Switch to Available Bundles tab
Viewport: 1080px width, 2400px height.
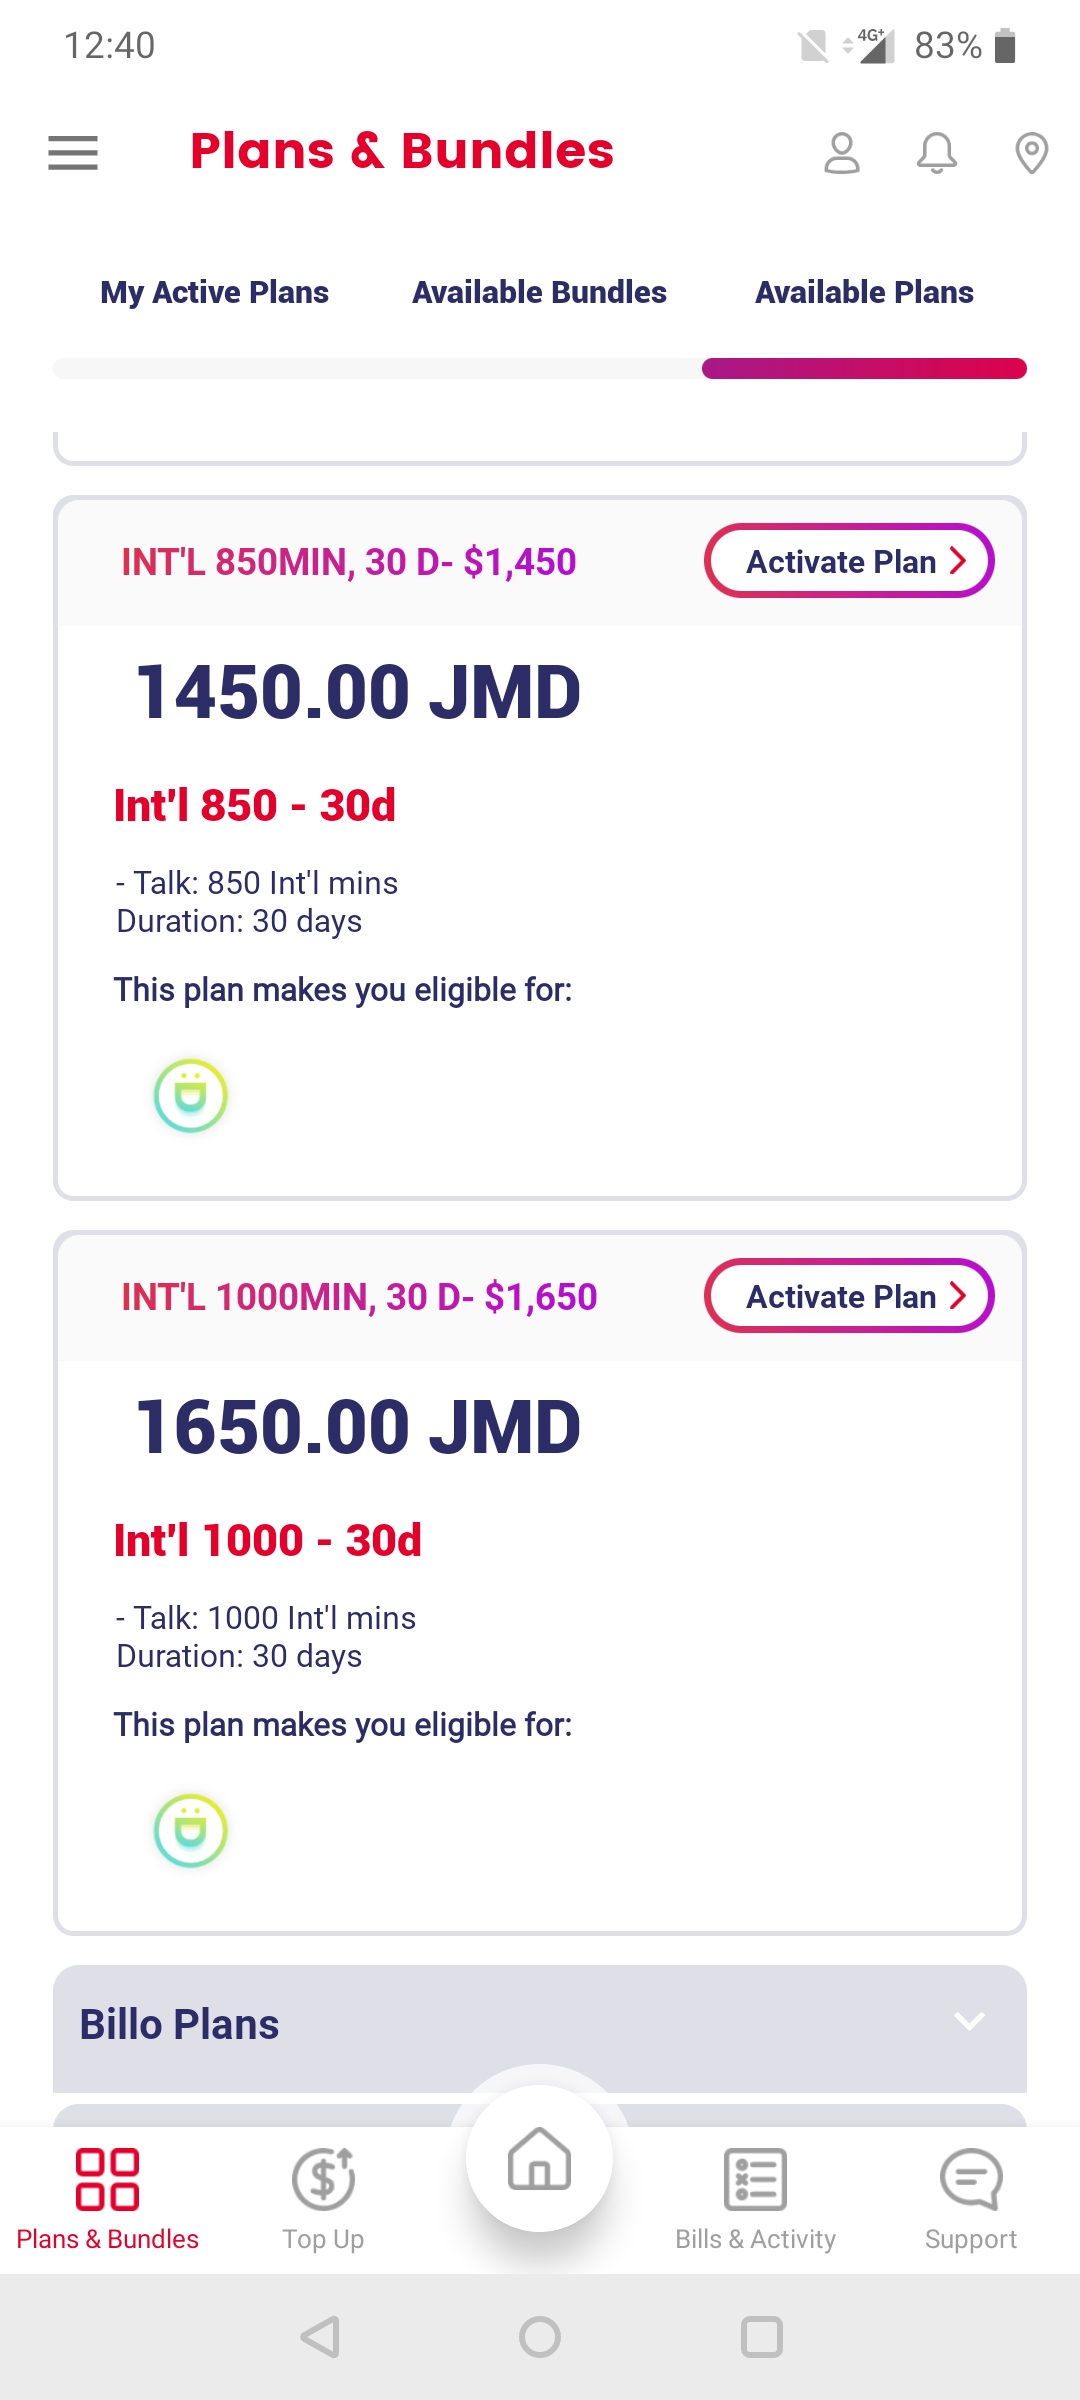(x=540, y=292)
